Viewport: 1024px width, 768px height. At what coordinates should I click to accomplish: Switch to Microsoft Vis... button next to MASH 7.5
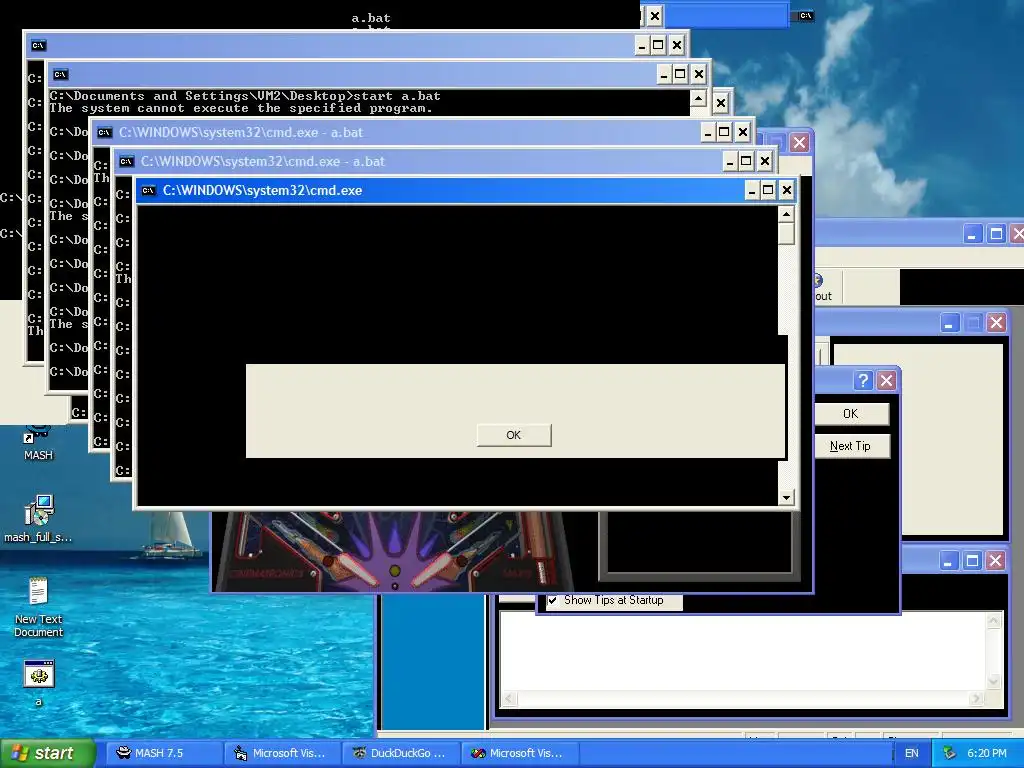pyautogui.click(x=281, y=753)
